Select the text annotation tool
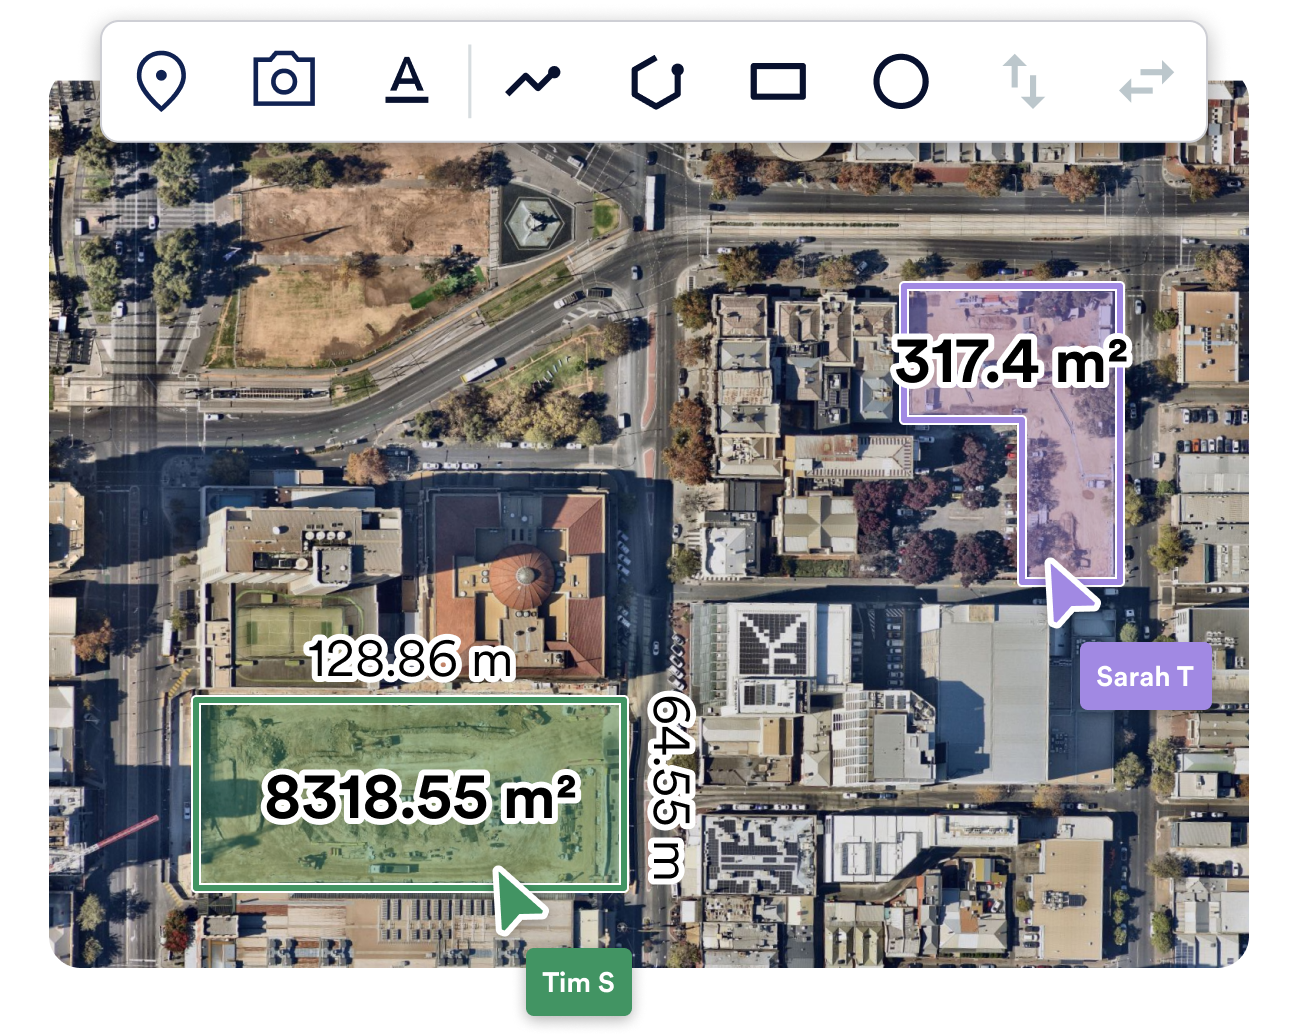 point(407,81)
